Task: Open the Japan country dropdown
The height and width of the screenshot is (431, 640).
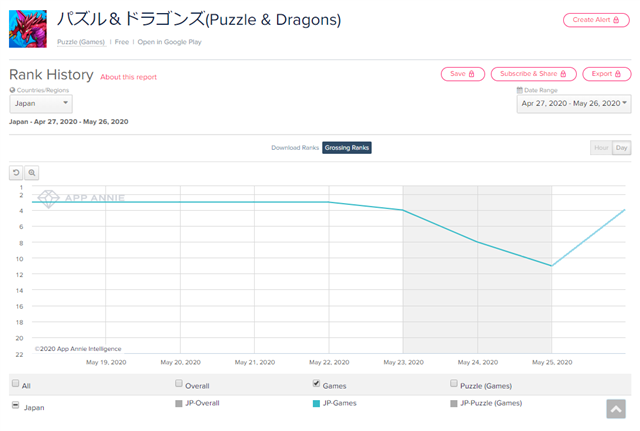Action: [x=41, y=103]
